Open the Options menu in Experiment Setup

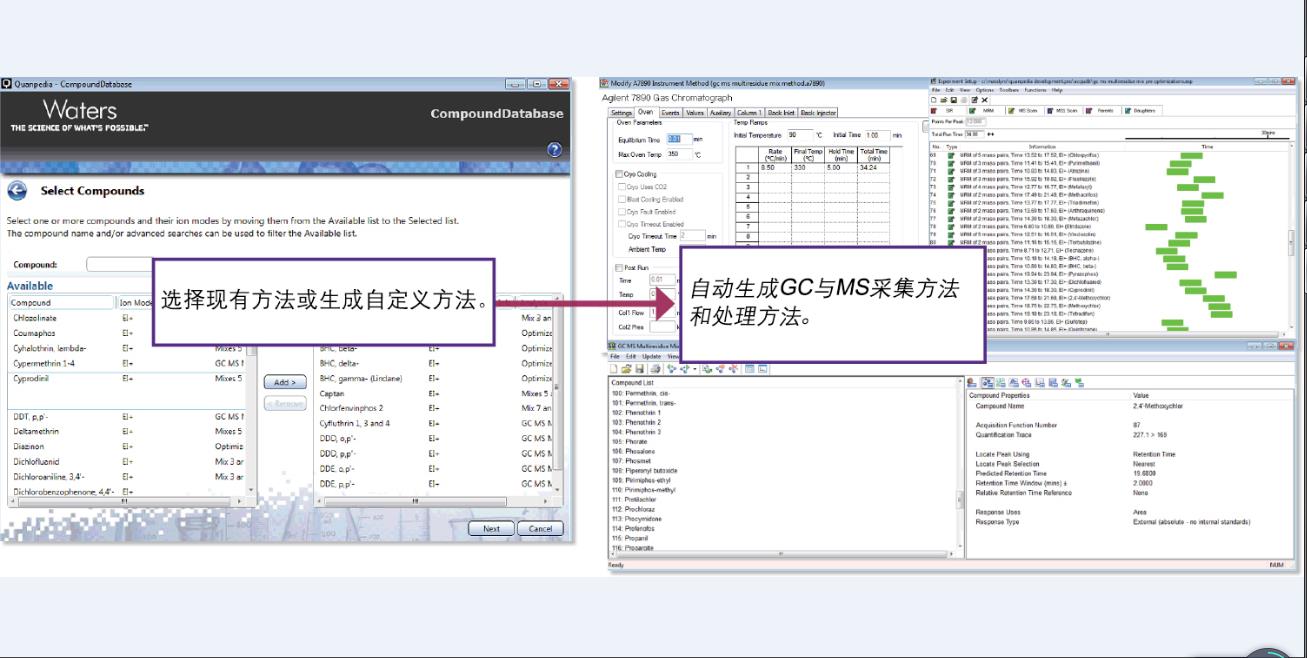coord(984,90)
